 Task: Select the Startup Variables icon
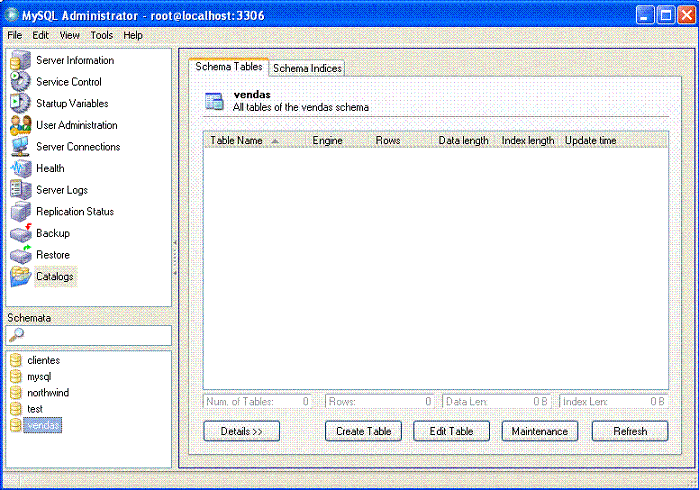21,103
